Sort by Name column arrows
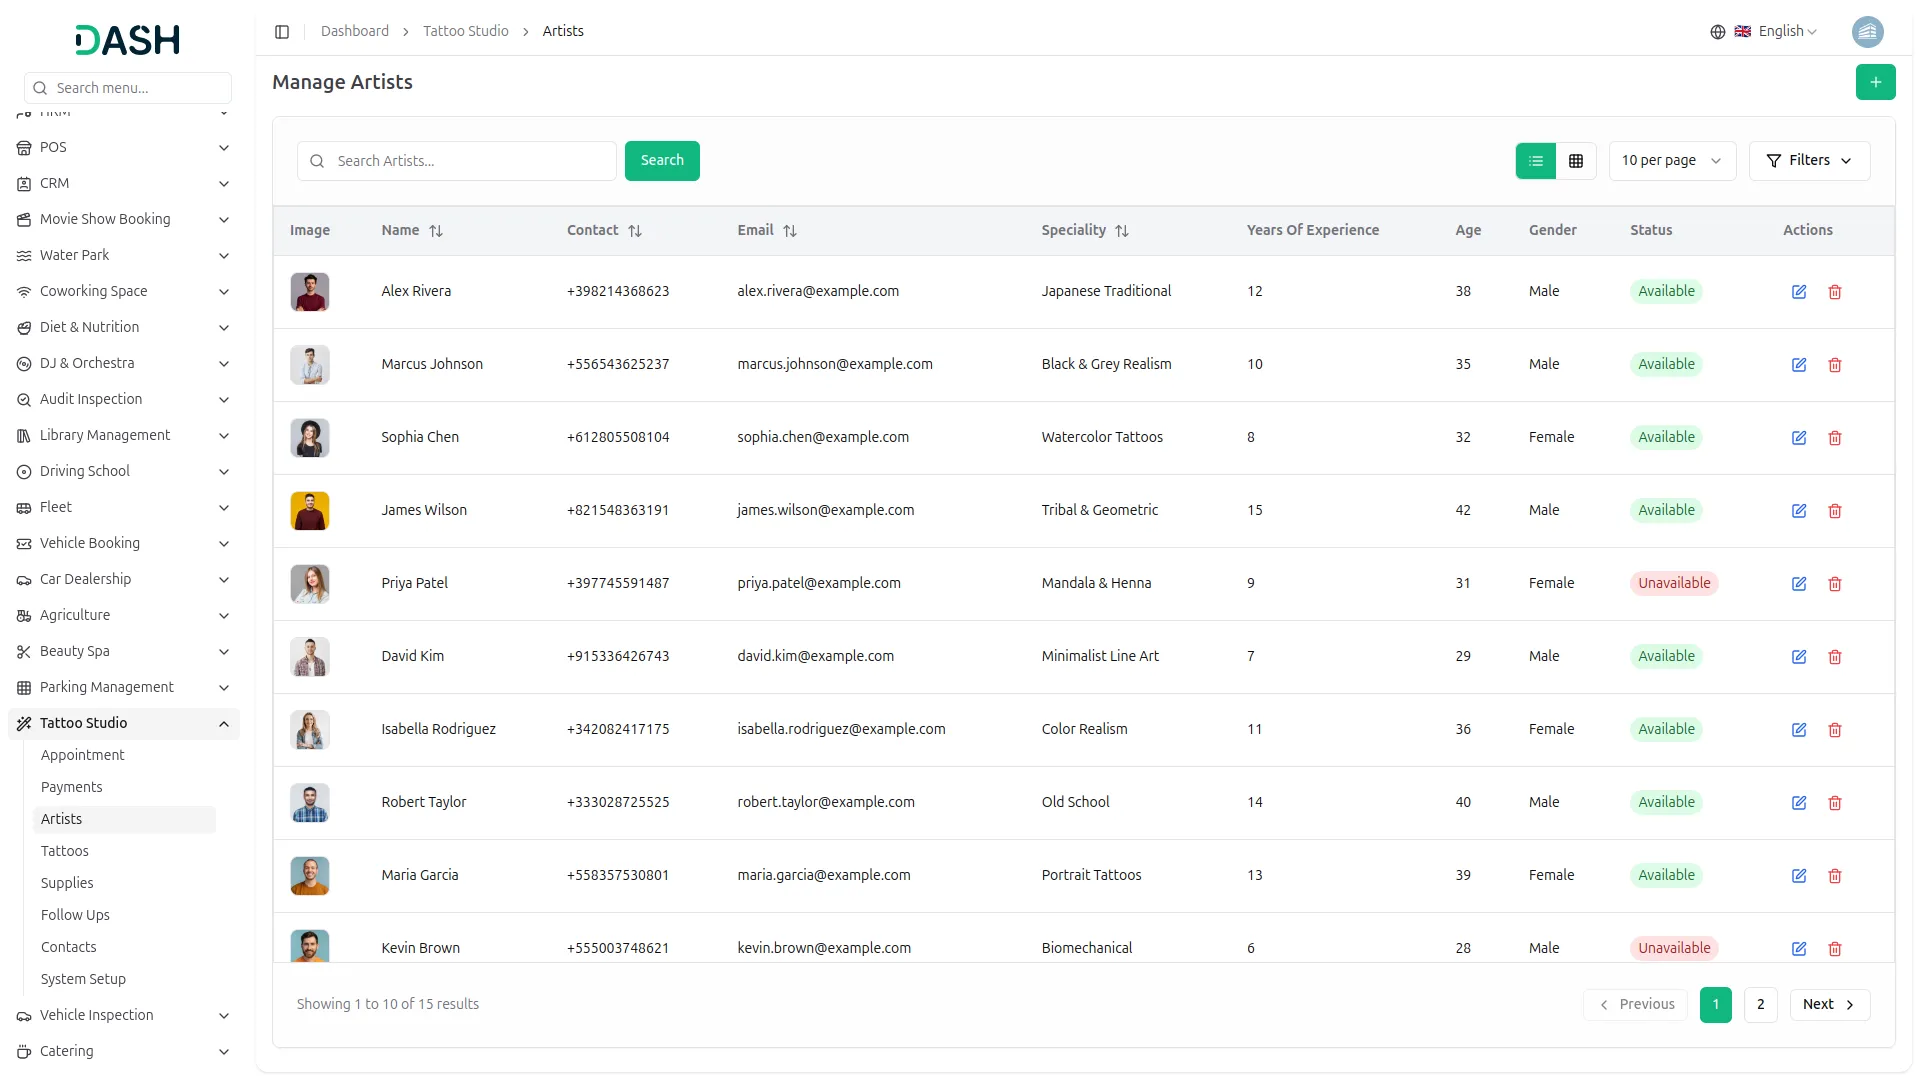1920x1080 pixels. coord(436,231)
